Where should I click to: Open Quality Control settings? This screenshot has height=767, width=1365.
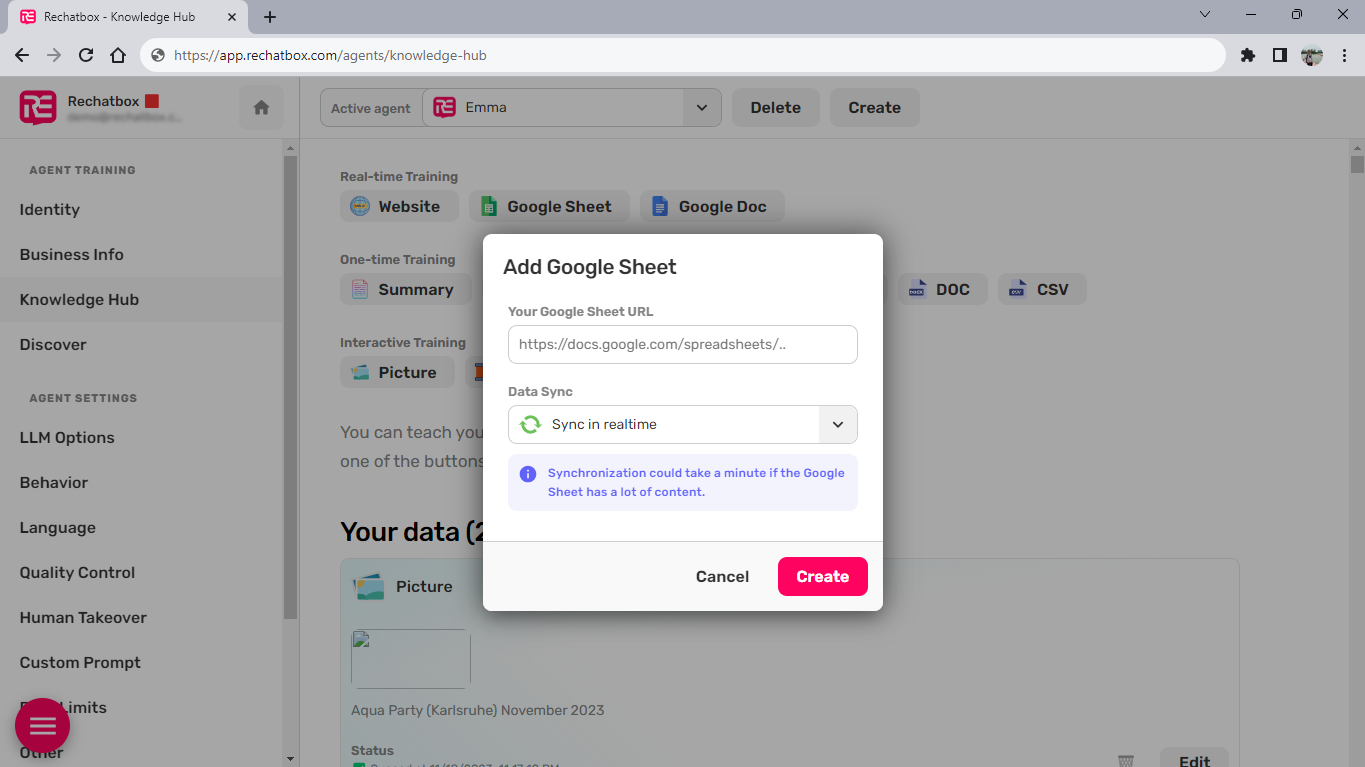coord(77,573)
